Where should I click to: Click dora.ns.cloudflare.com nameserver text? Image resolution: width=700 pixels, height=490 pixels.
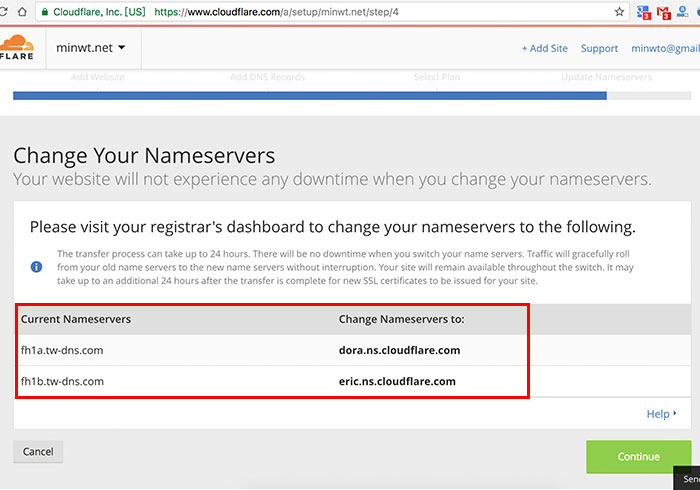point(399,350)
